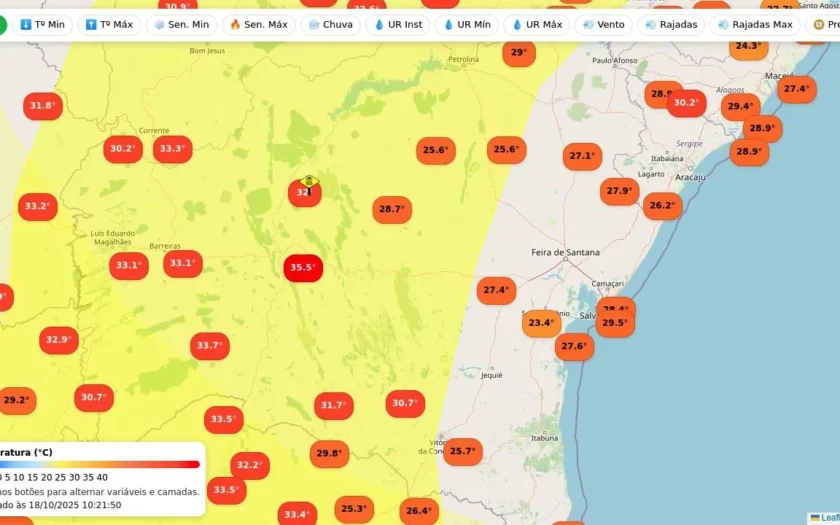
Task: Click the yellow weather alert marker icon
Action: point(309,183)
